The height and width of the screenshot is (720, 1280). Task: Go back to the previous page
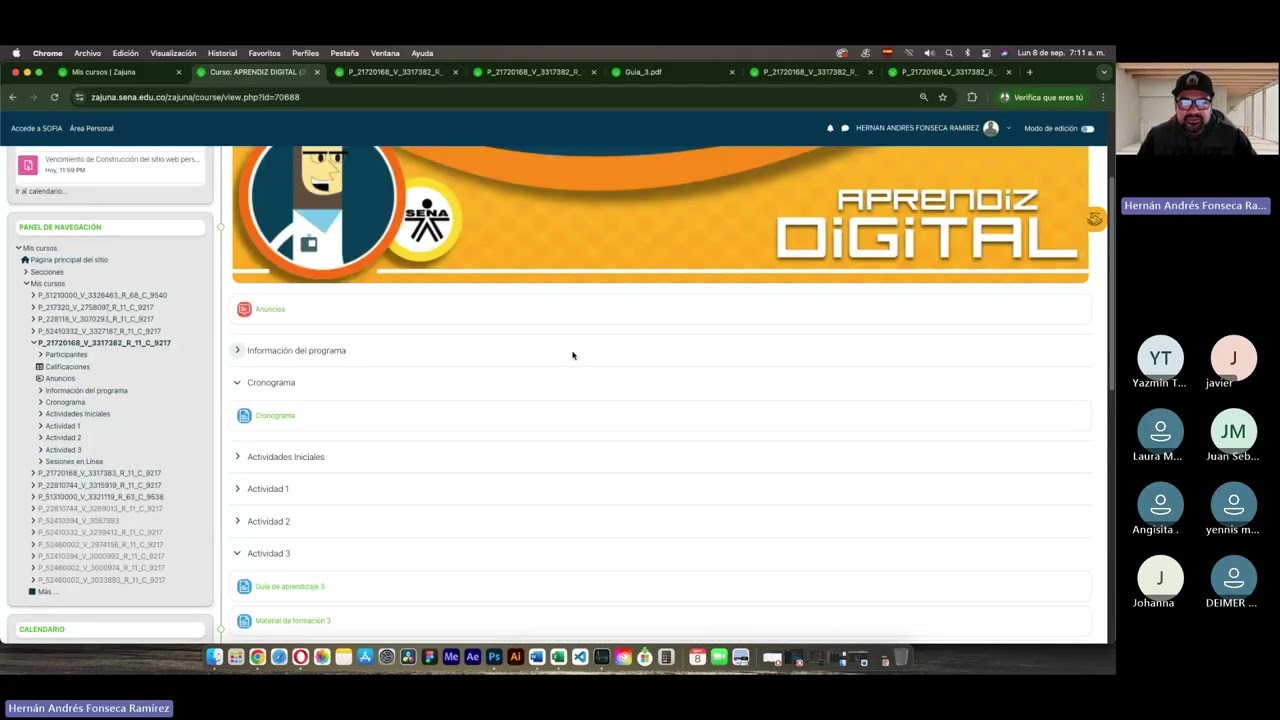click(13, 97)
